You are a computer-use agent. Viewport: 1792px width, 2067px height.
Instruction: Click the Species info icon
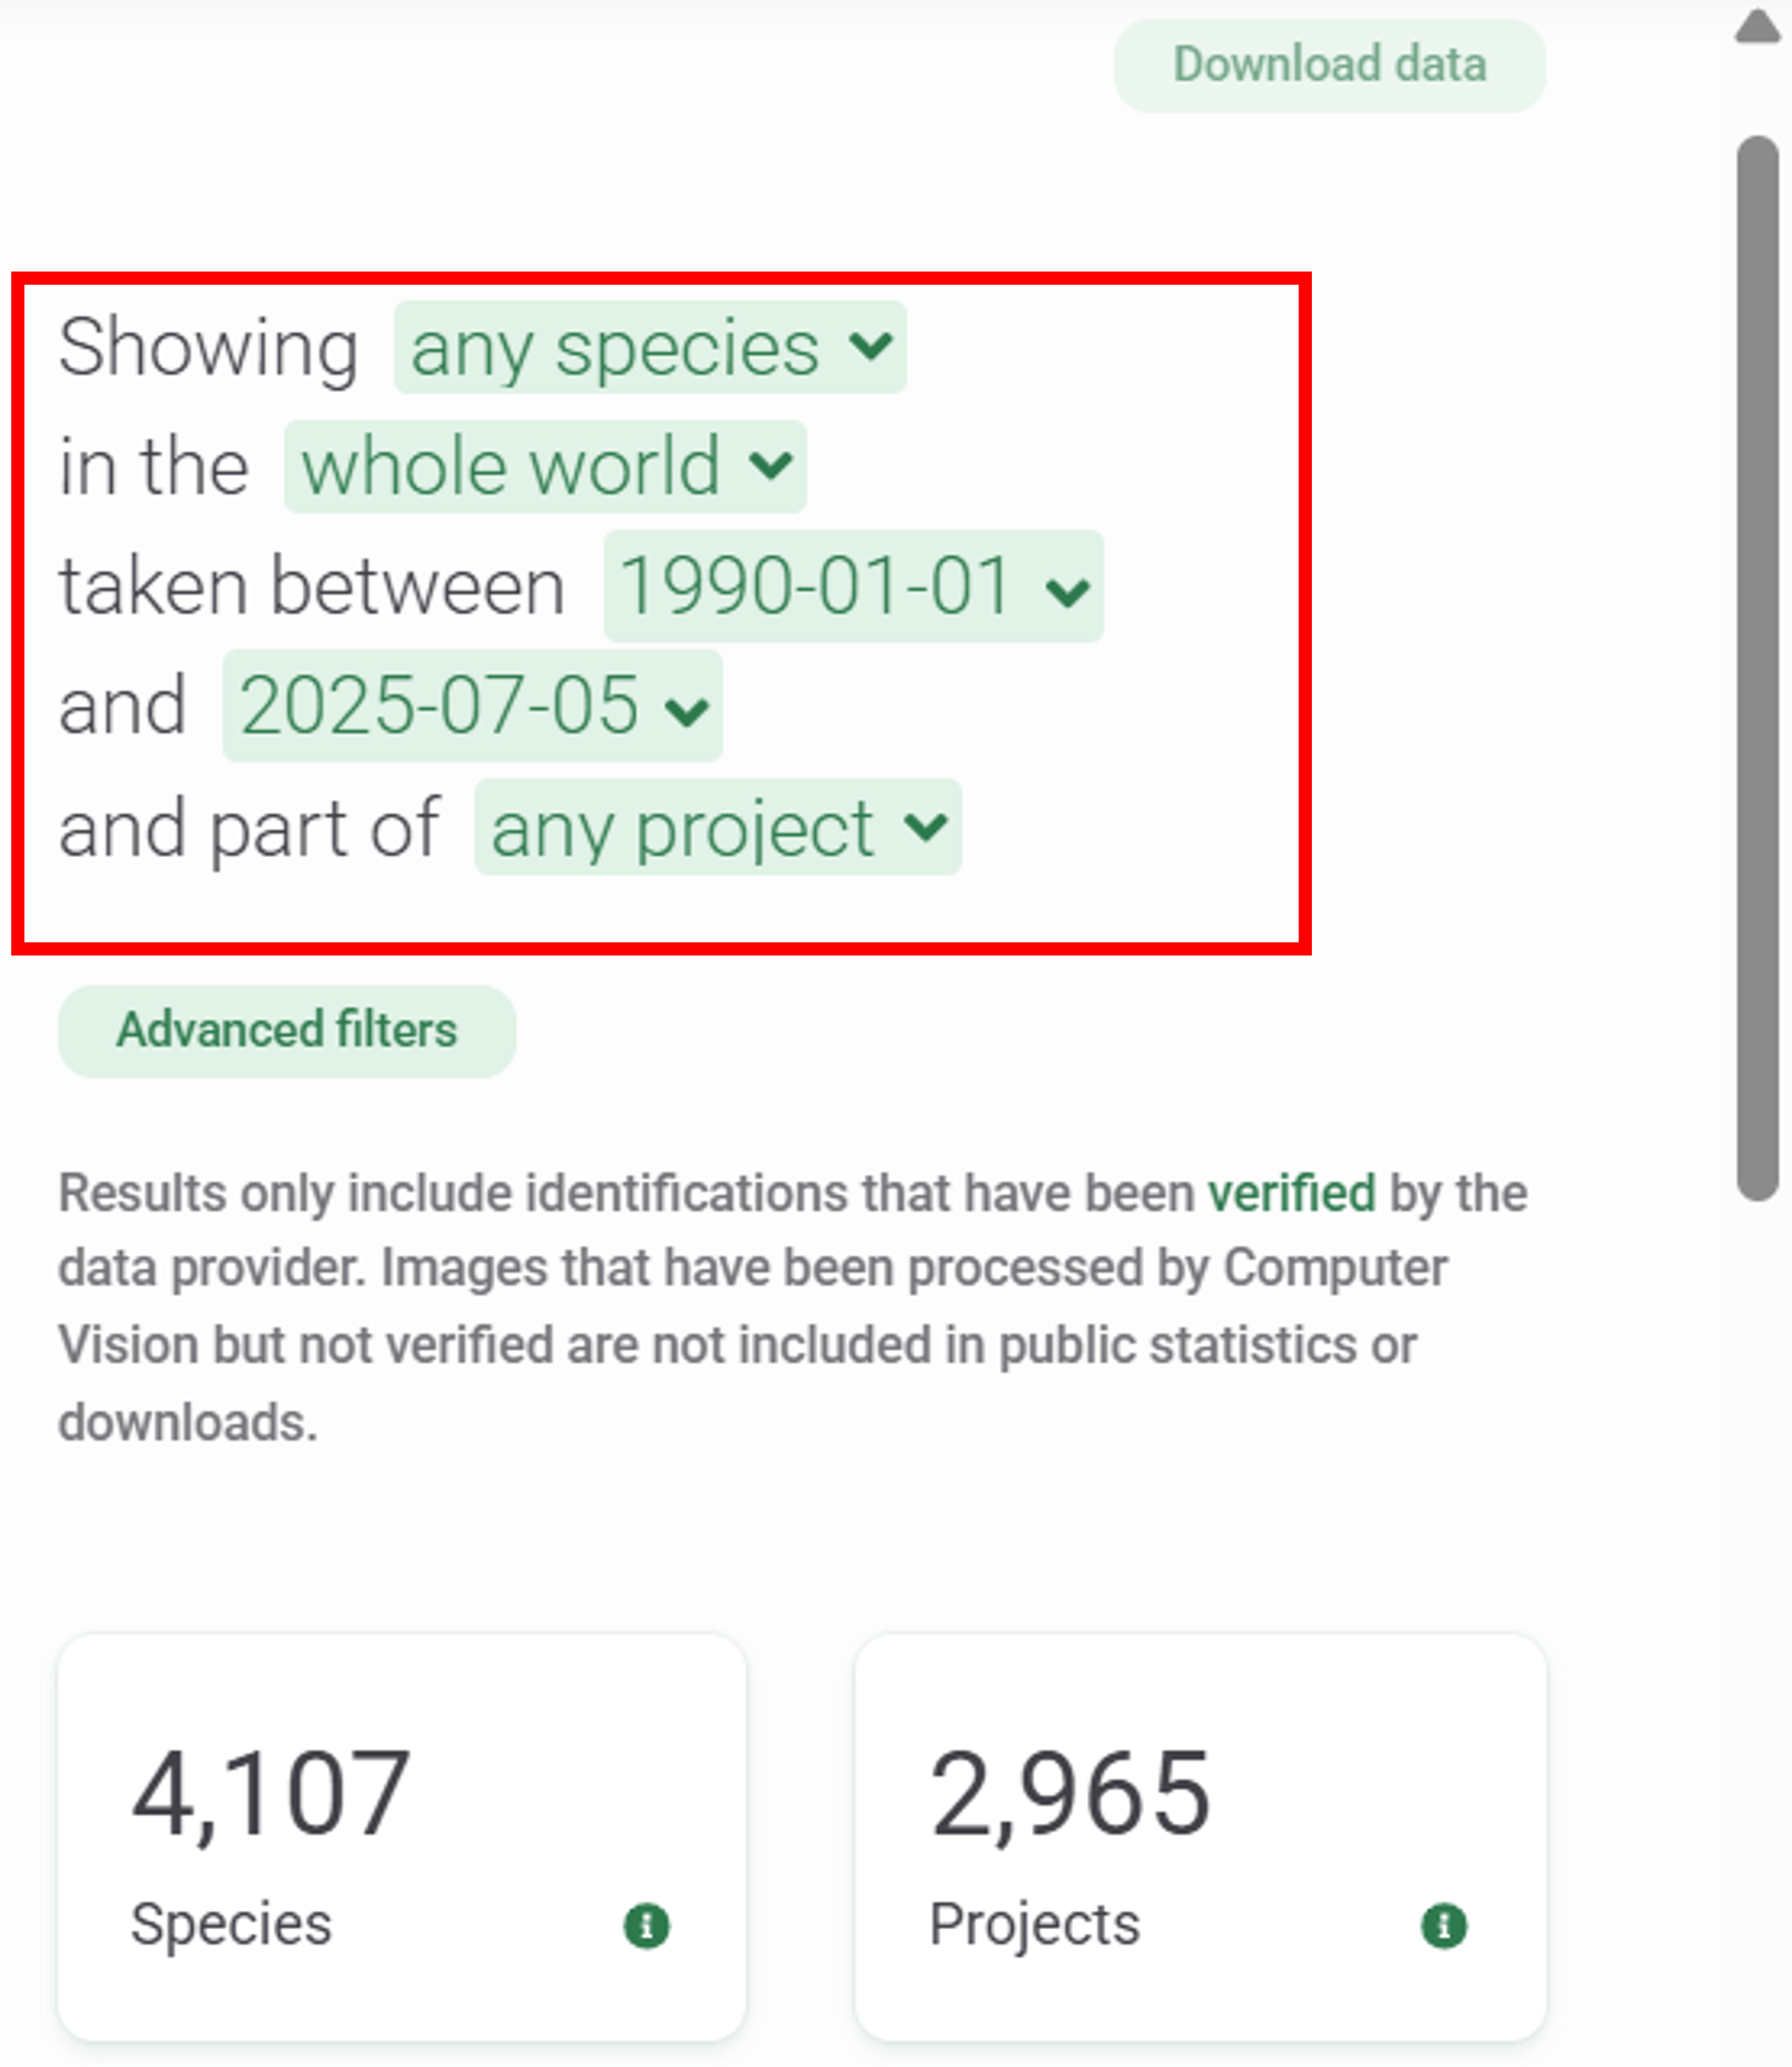point(646,1925)
